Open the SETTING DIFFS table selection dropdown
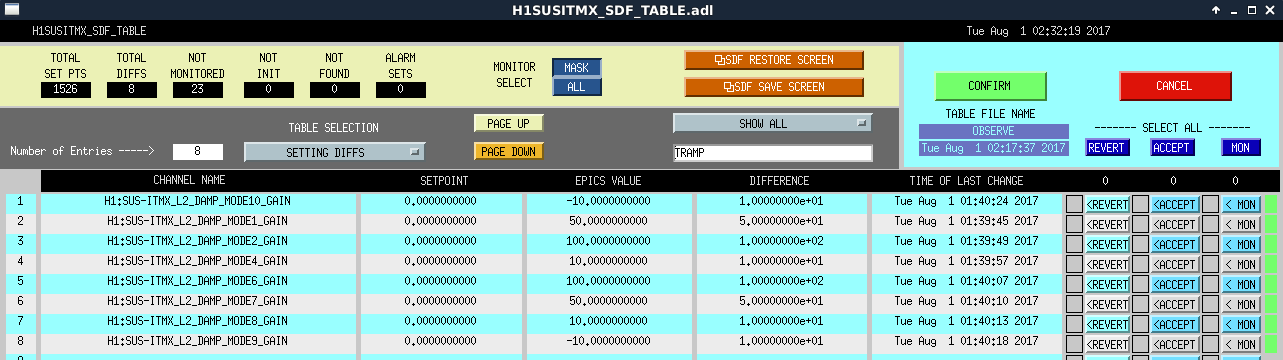Screen dimensions: 1283x360 click(x=334, y=152)
